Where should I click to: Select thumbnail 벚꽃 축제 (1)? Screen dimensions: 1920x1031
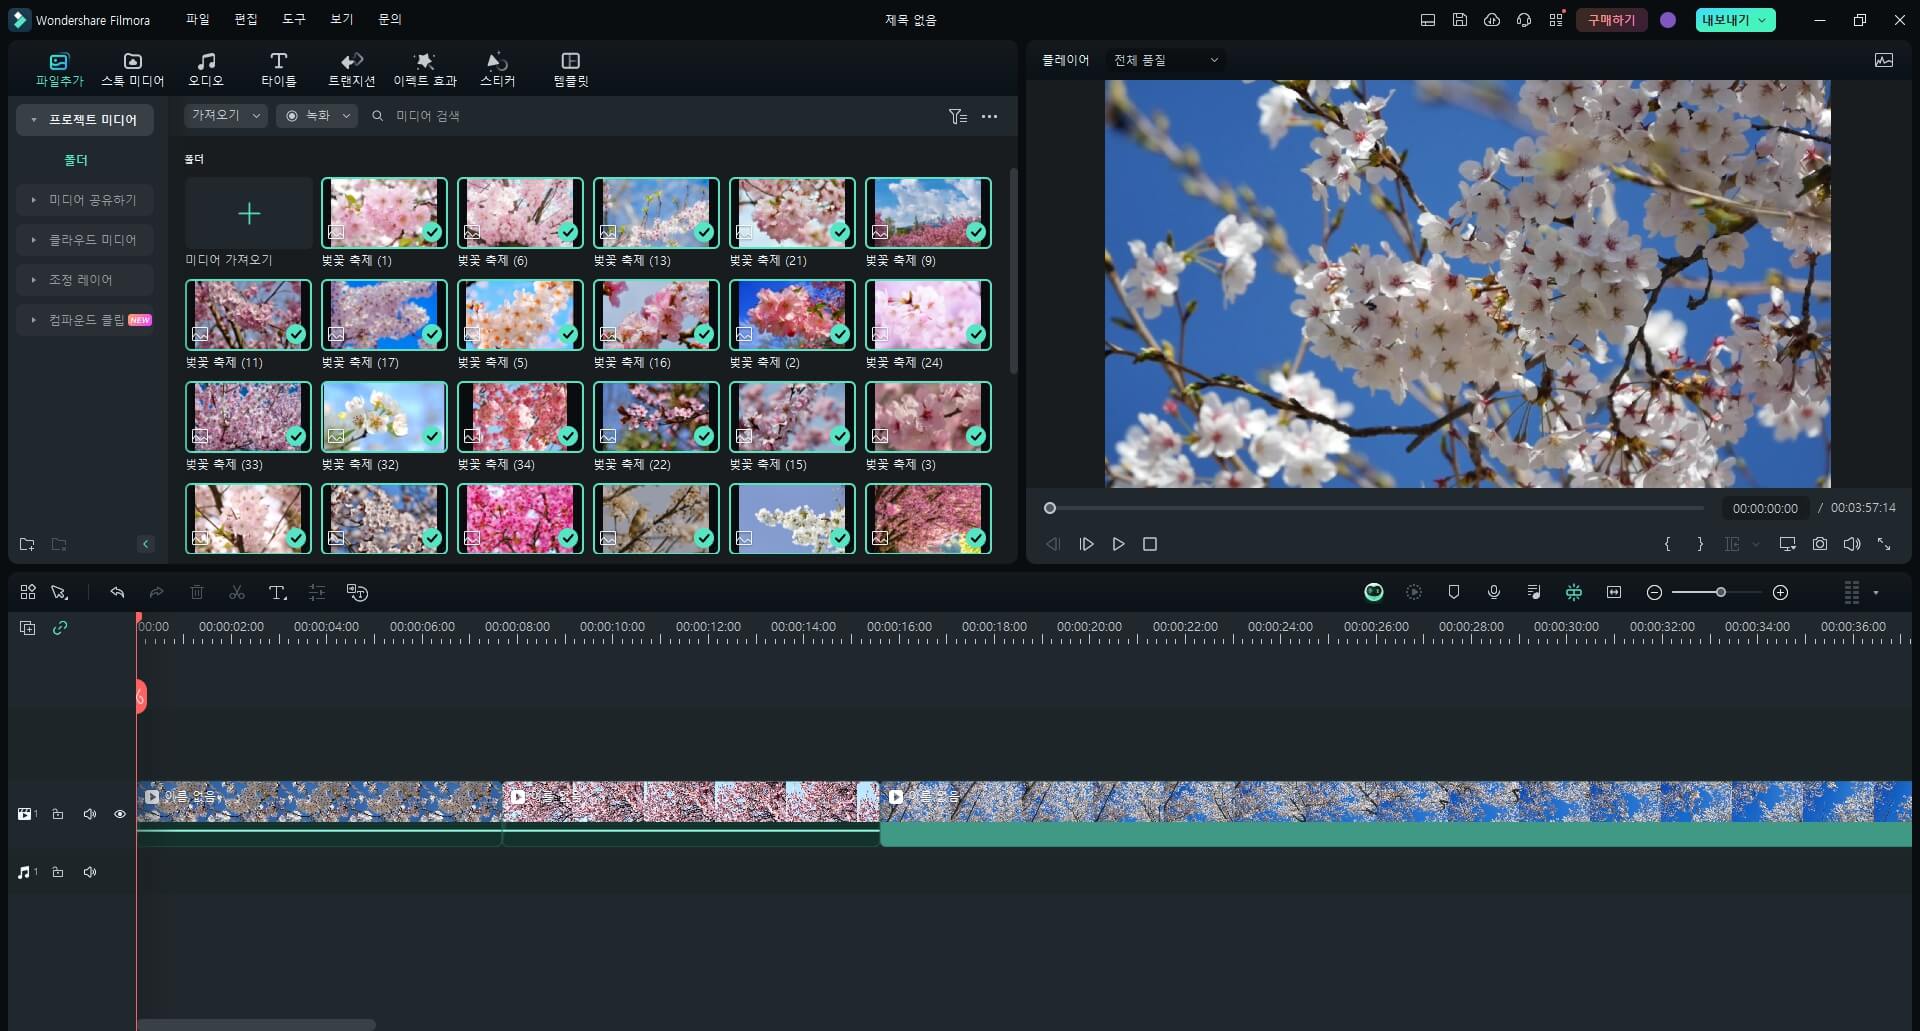pos(384,213)
